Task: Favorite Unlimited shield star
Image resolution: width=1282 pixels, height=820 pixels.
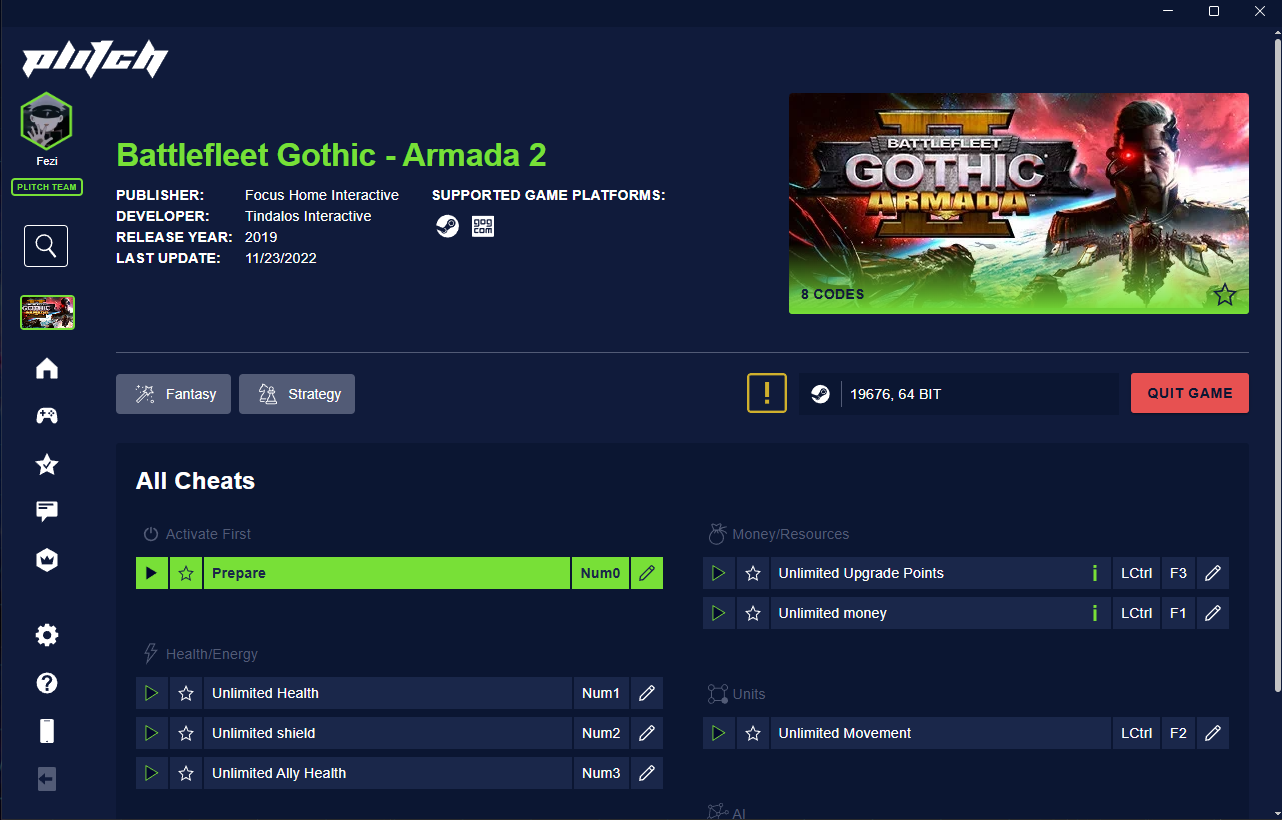Action: [186, 733]
